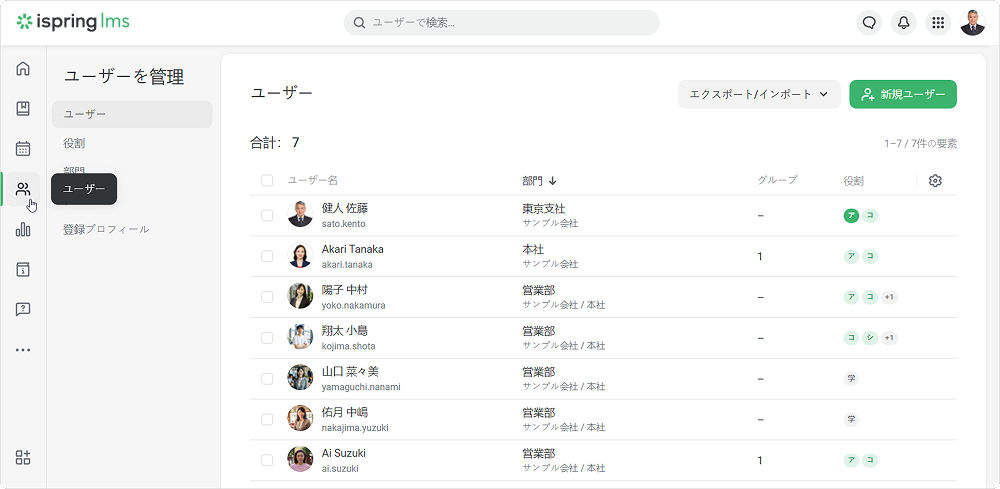Screen dimensions: 1000x489
Task: Open the chat messages bubble icon
Action: coord(870,23)
